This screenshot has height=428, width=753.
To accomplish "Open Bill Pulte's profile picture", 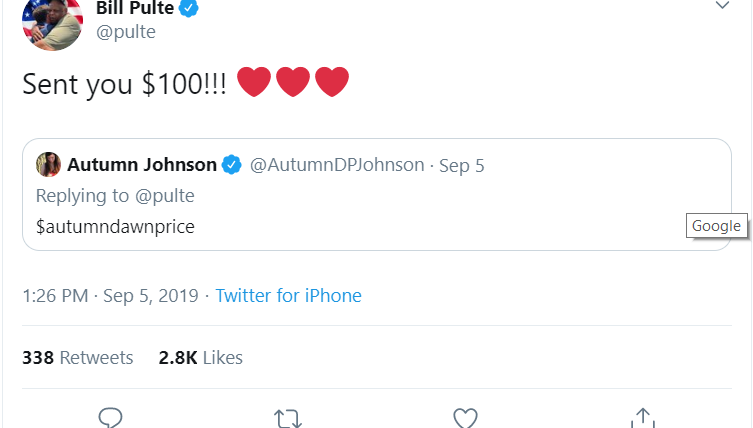I will [52, 22].
